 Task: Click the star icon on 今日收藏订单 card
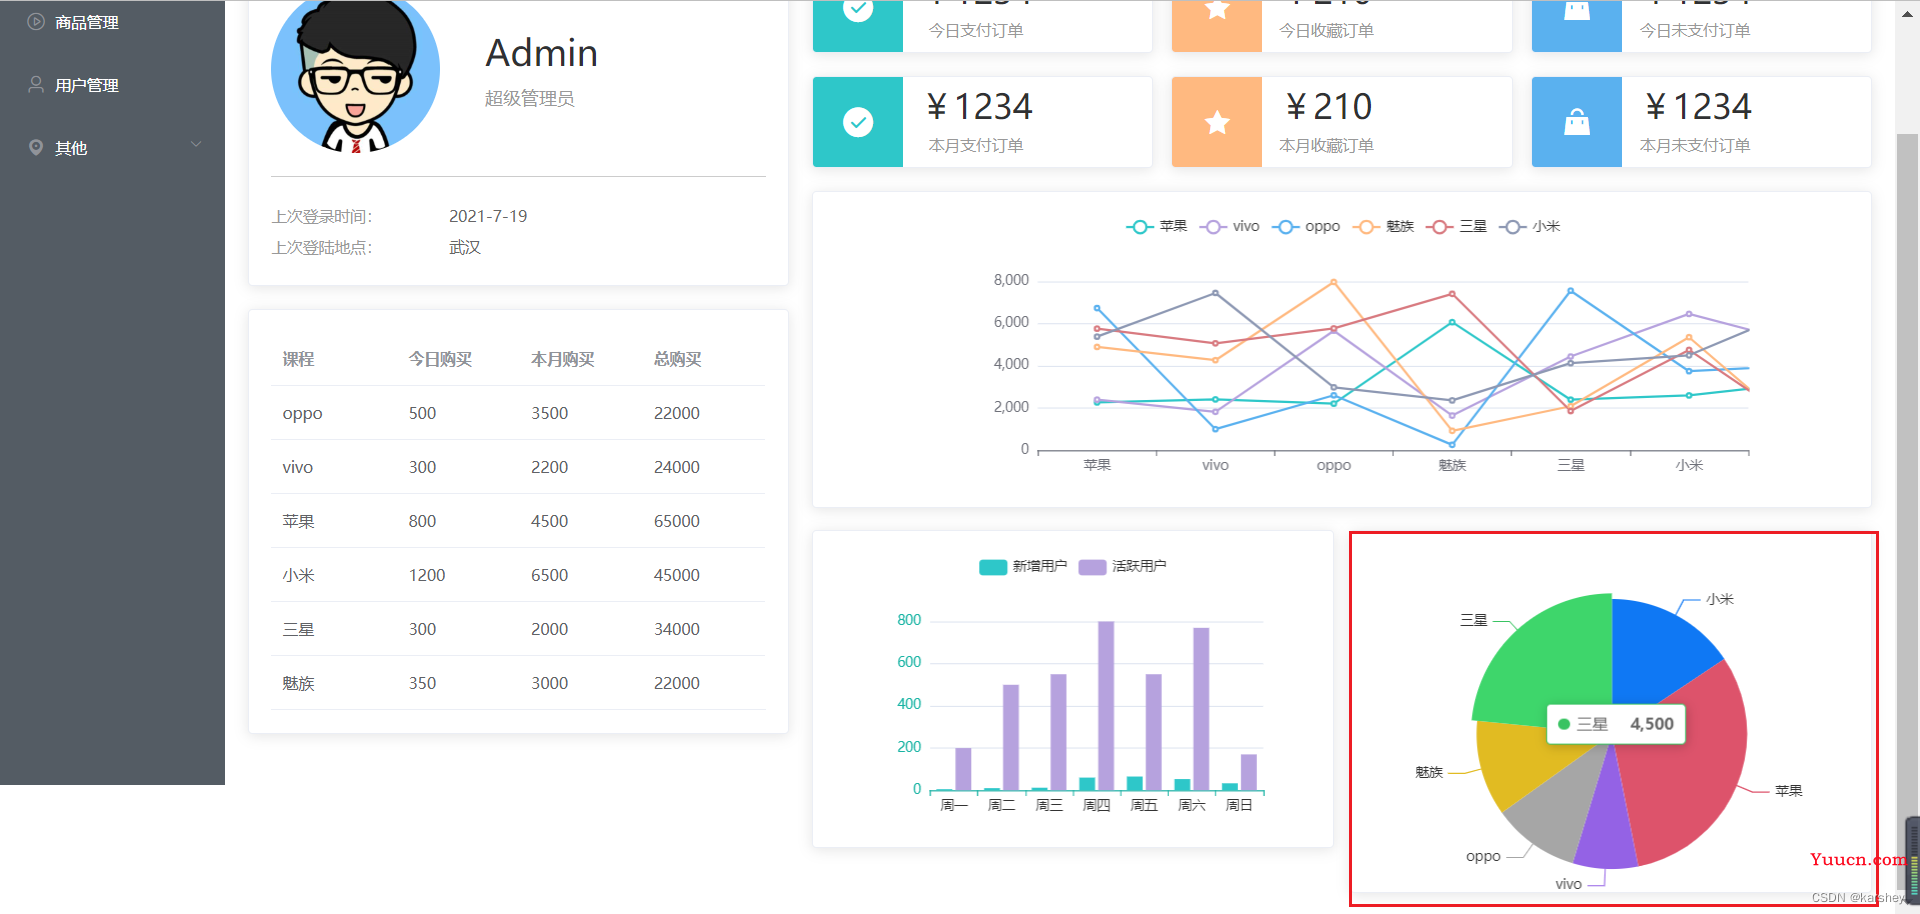click(x=1217, y=10)
